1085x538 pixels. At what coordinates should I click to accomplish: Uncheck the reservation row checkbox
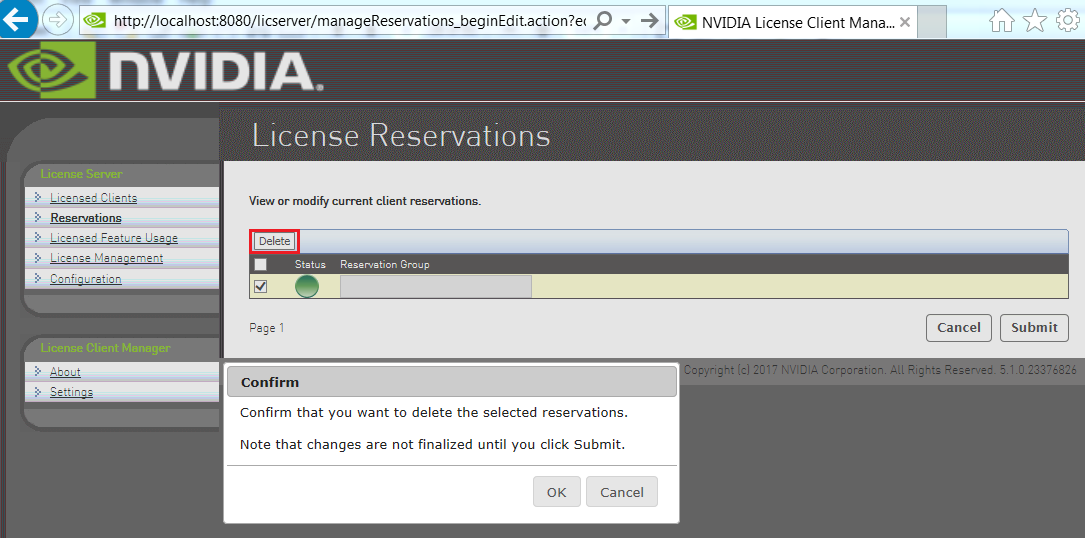pyautogui.click(x=261, y=287)
